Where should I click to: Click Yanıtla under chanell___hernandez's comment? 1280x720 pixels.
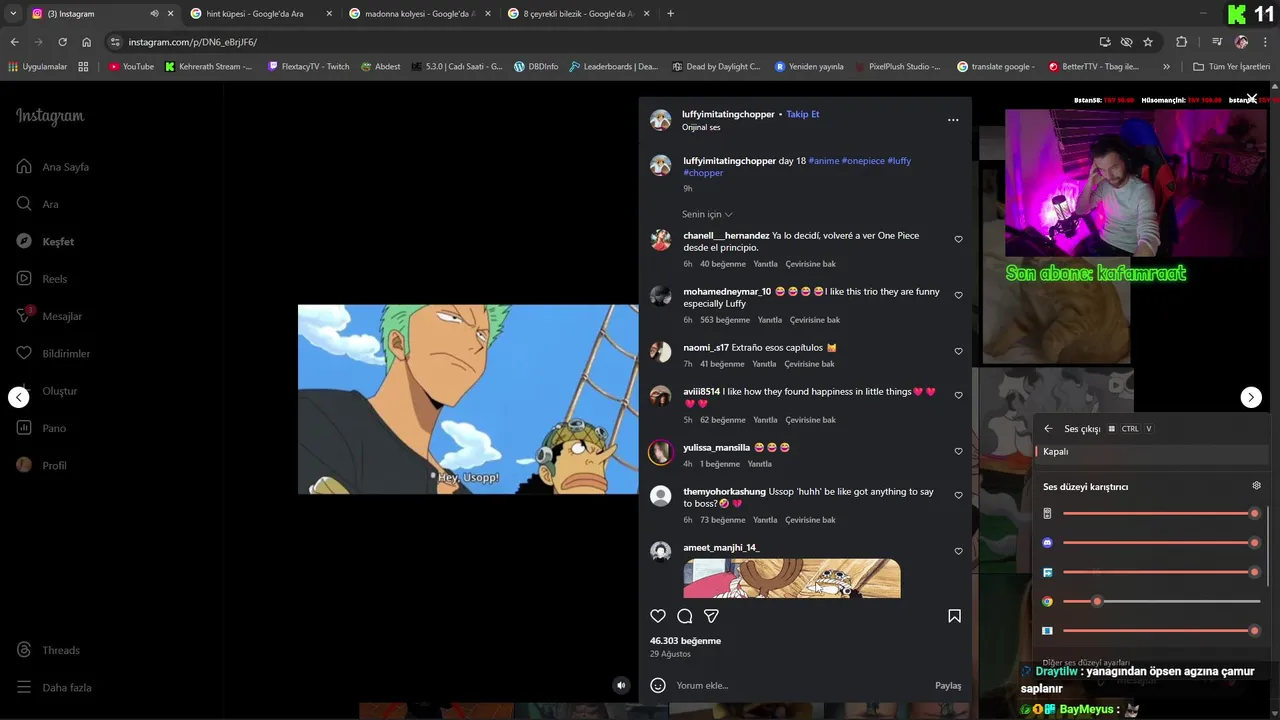765,264
